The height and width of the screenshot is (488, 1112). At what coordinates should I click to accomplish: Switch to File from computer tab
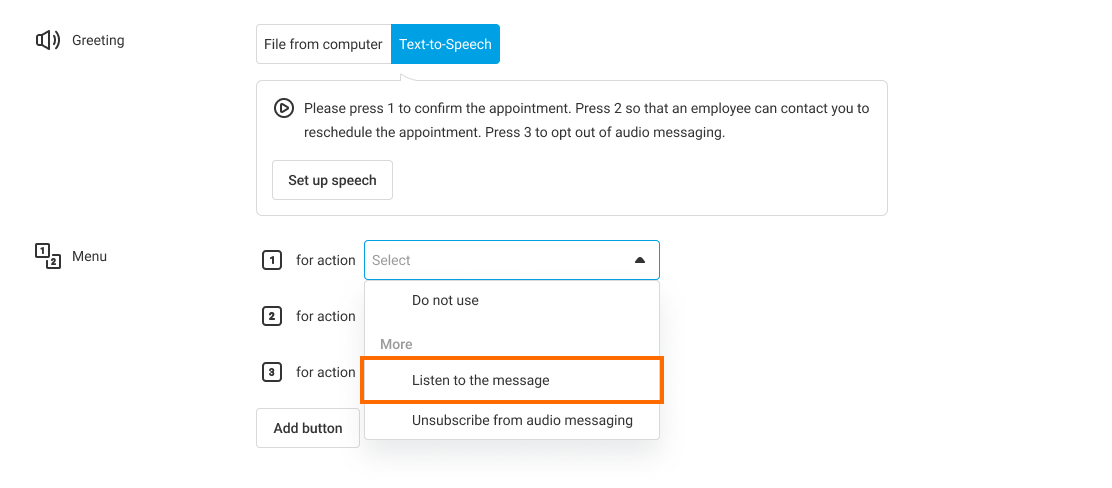coord(323,44)
